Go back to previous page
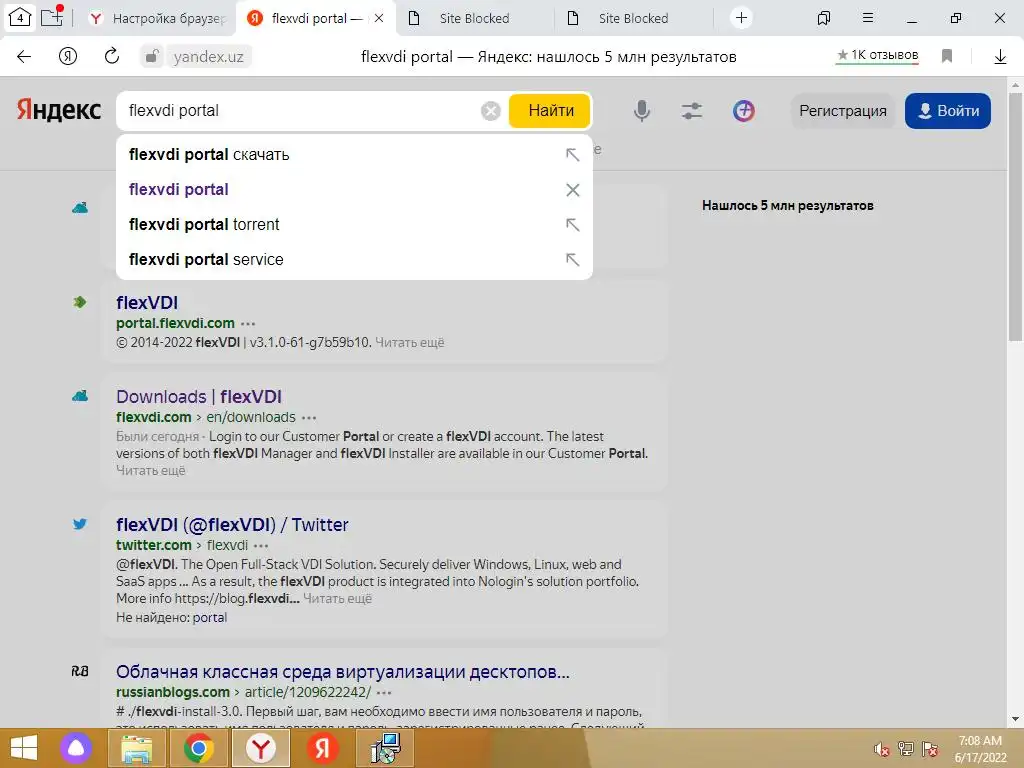Screen dimensions: 1024x768 24,56
